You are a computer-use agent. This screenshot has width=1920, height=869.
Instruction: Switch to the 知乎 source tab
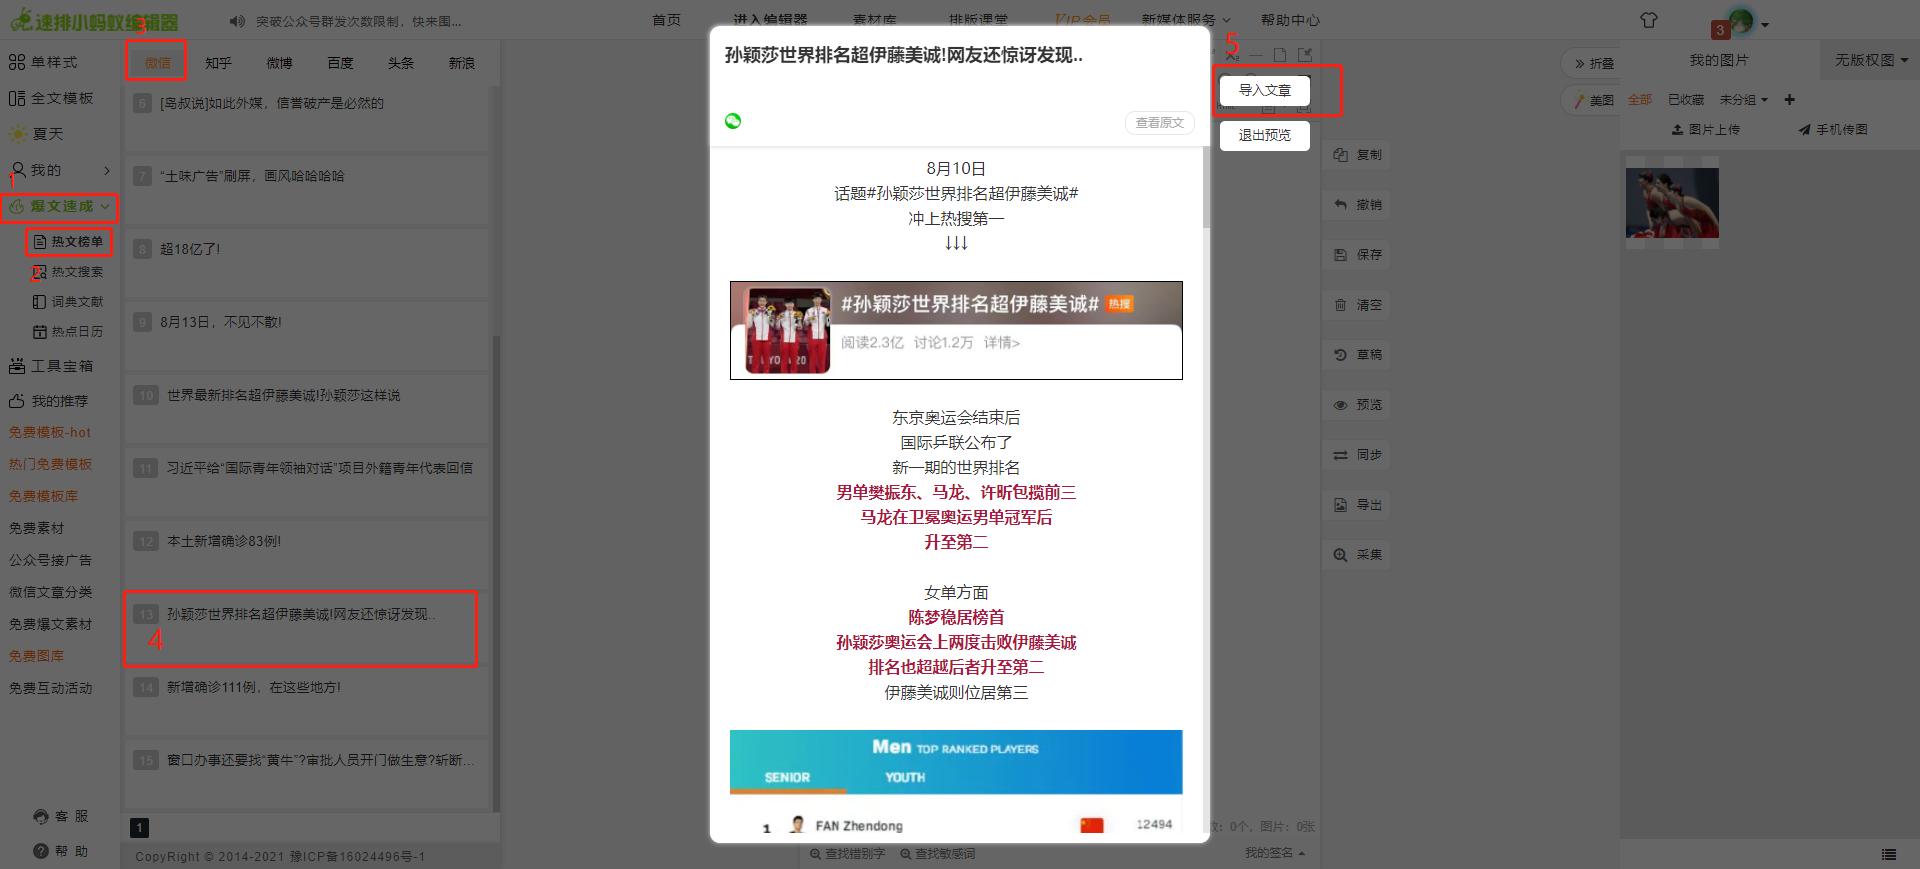coord(218,63)
